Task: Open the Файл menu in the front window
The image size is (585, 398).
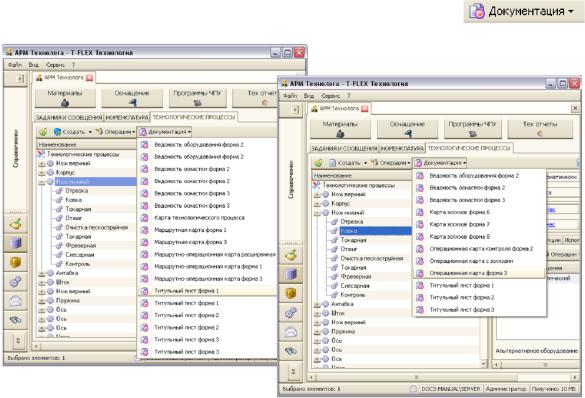Action: tap(290, 96)
